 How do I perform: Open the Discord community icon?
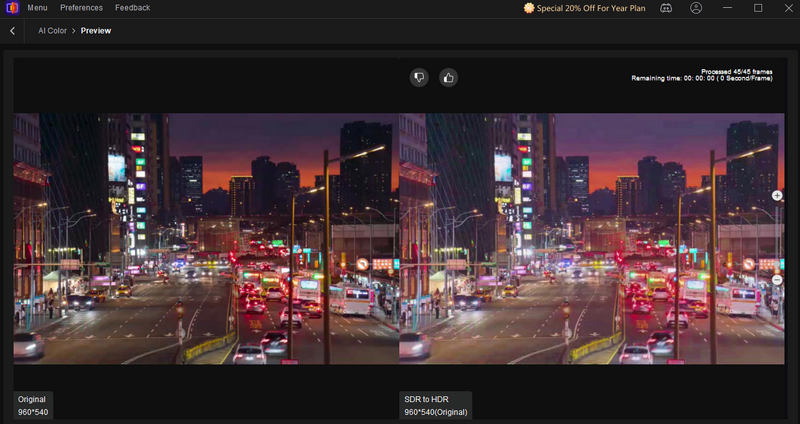pos(668,8)
